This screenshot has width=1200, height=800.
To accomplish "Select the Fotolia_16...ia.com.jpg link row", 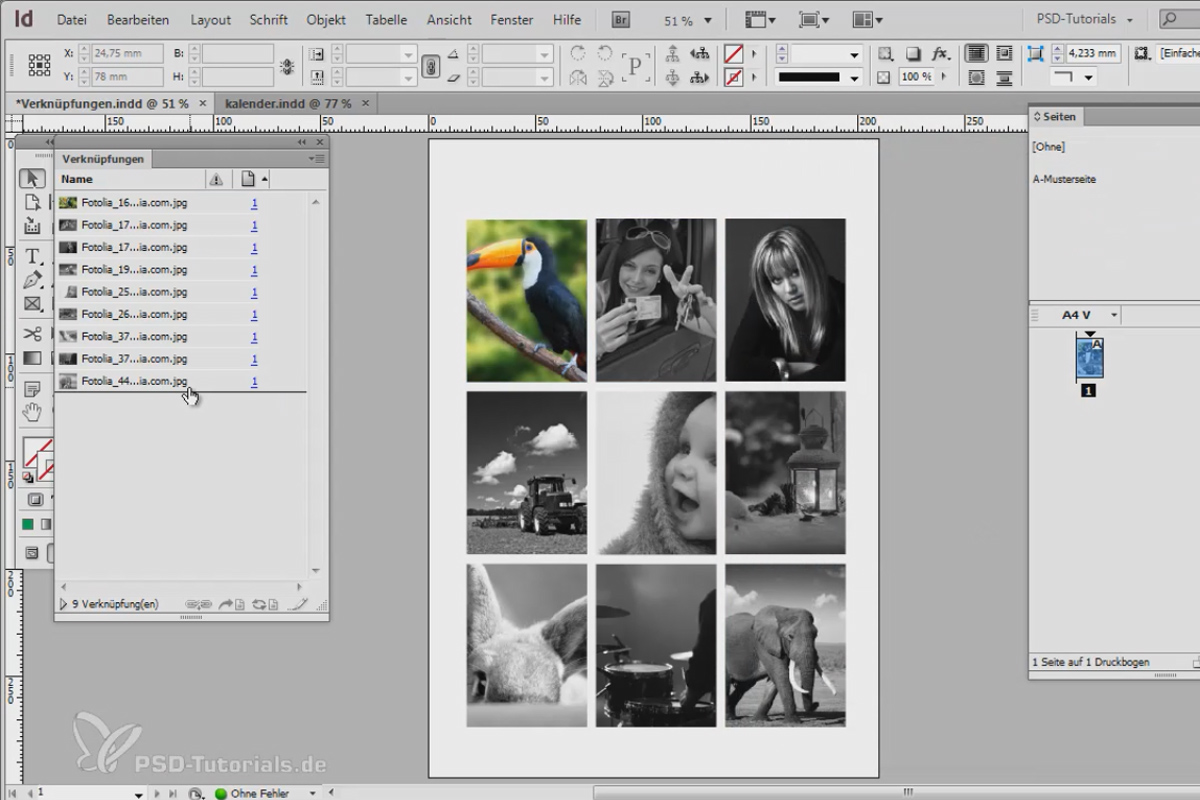I will pos(180,203).
